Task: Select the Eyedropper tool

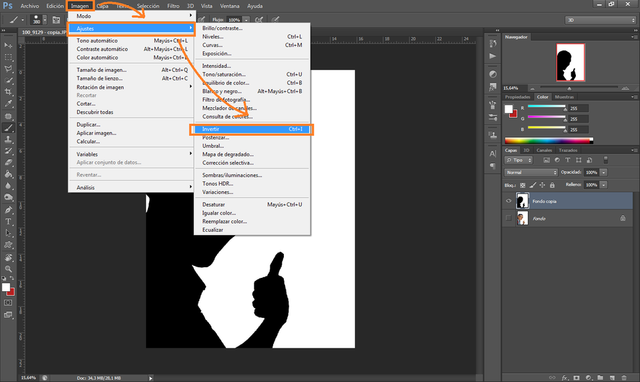Action: (x=8, y=104)
